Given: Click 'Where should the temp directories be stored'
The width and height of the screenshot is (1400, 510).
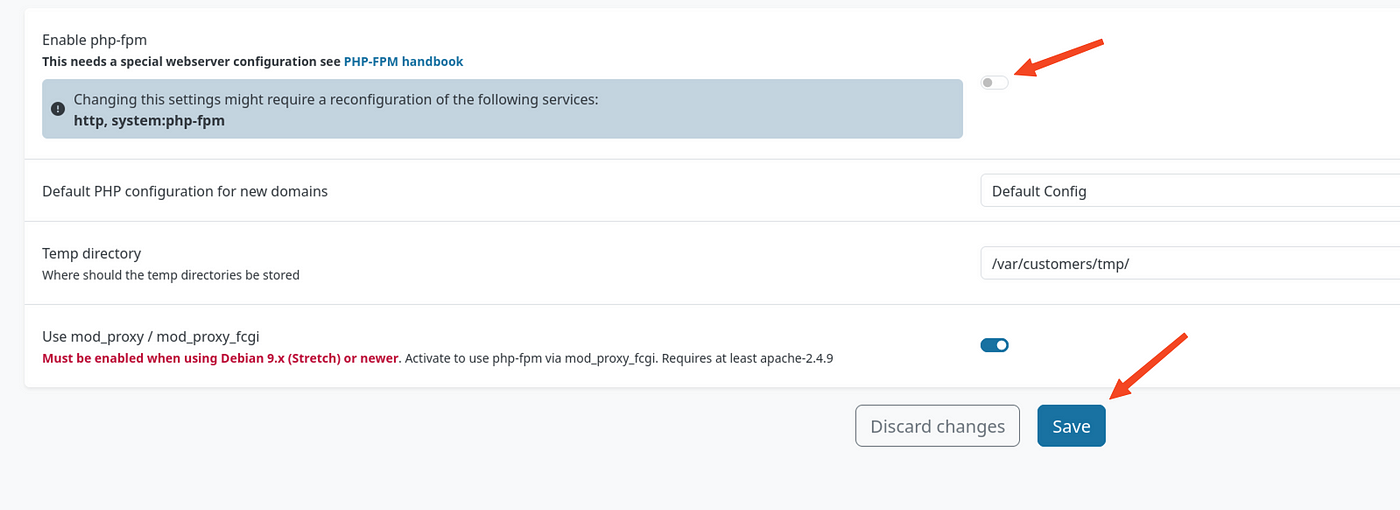Looking at the screenshot, I should [171, 274].
